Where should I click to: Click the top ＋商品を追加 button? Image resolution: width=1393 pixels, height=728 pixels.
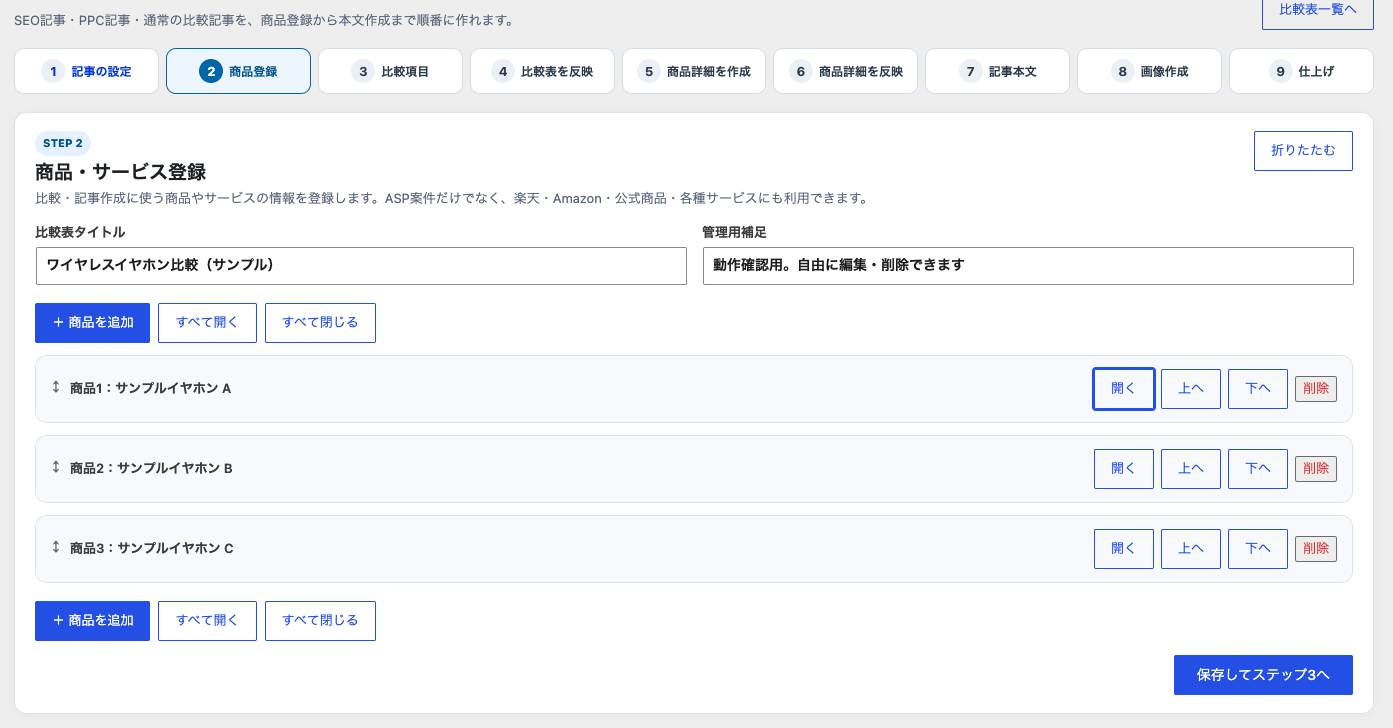pyautogui.click(x=92, y=323)
